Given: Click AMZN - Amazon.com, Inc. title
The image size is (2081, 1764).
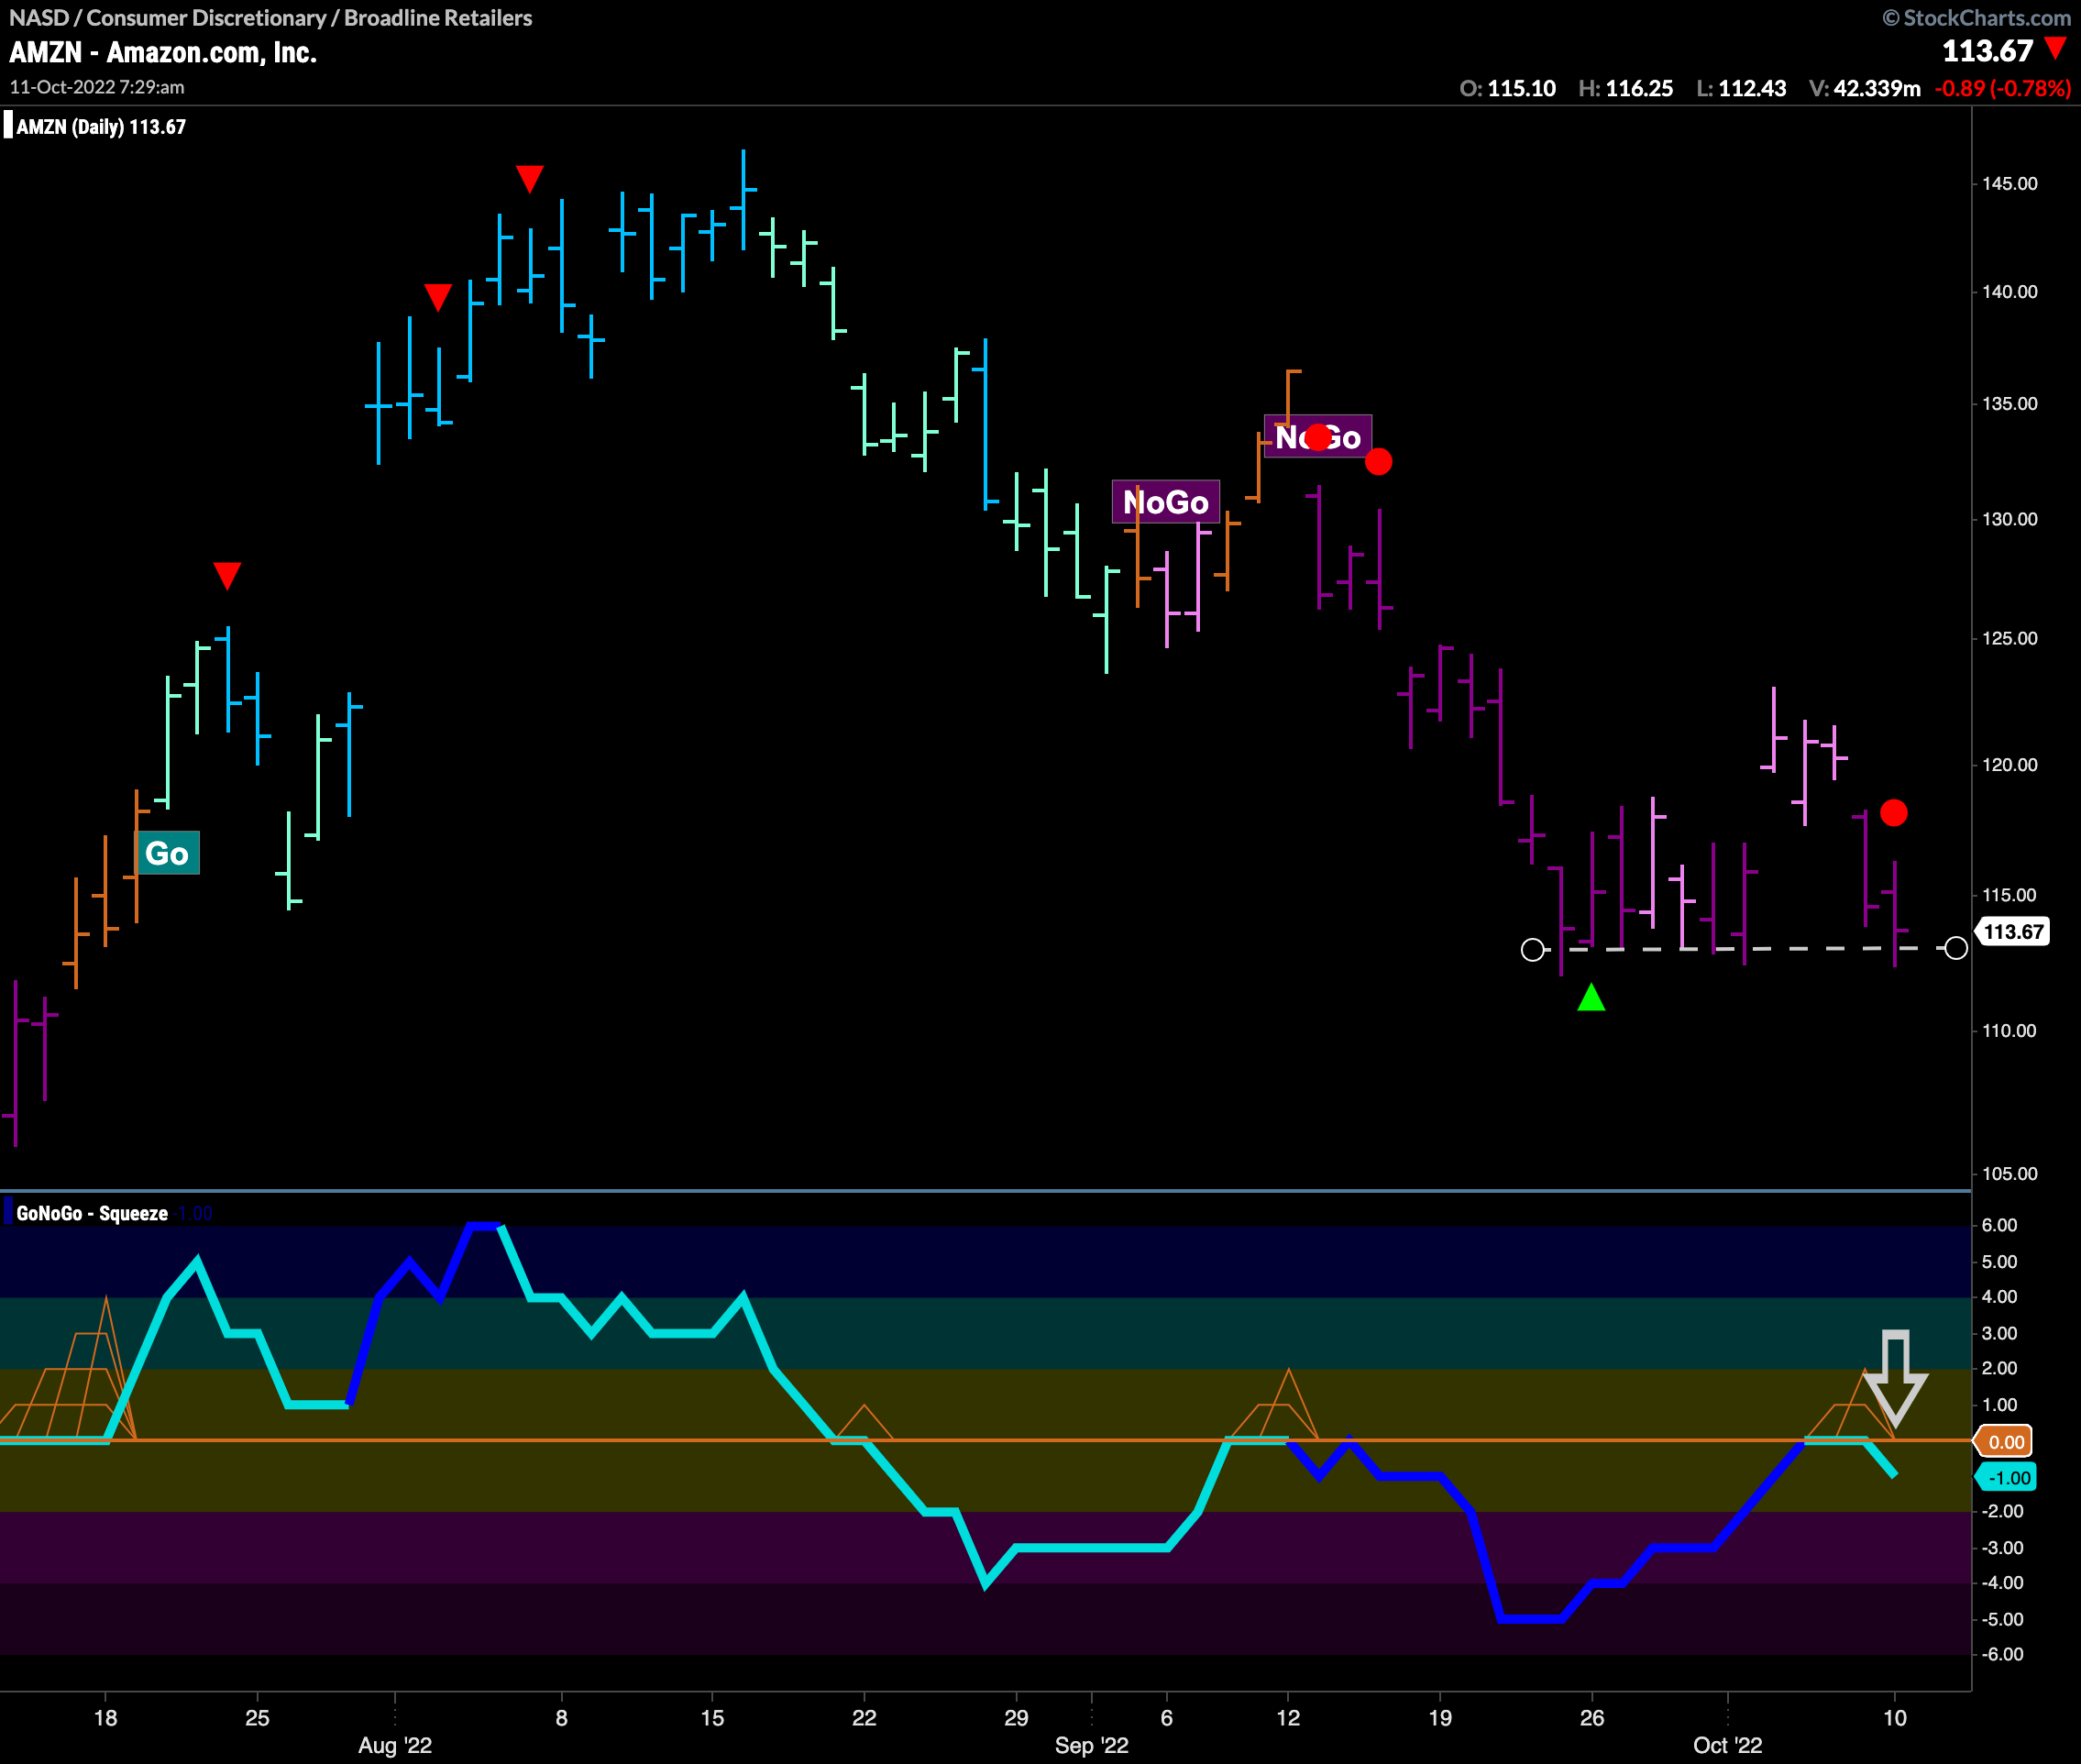Looking at the screenshot, I should point(163,52).
